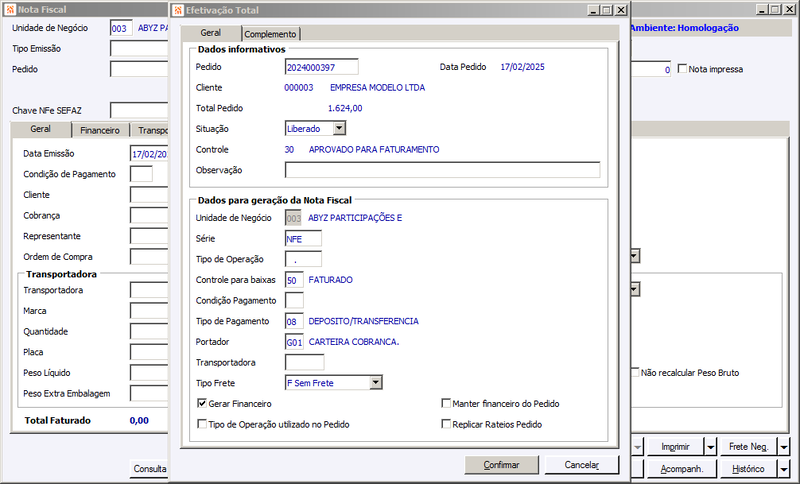This screenshot has height=484, width=800.
Task: Click the Efetivação Total window title icon
Action: [x=178, y=10]
